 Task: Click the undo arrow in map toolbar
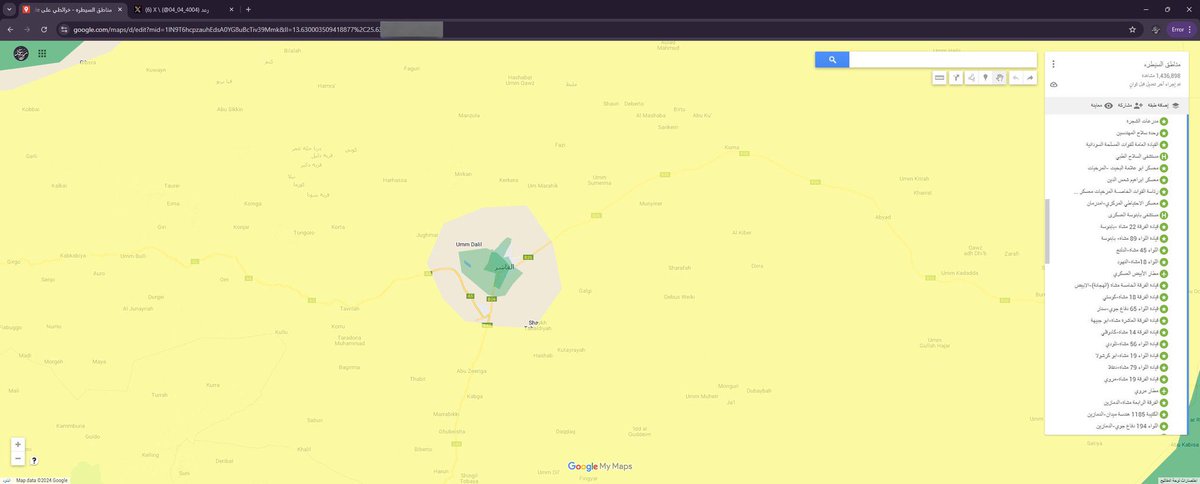point(1015,77)
